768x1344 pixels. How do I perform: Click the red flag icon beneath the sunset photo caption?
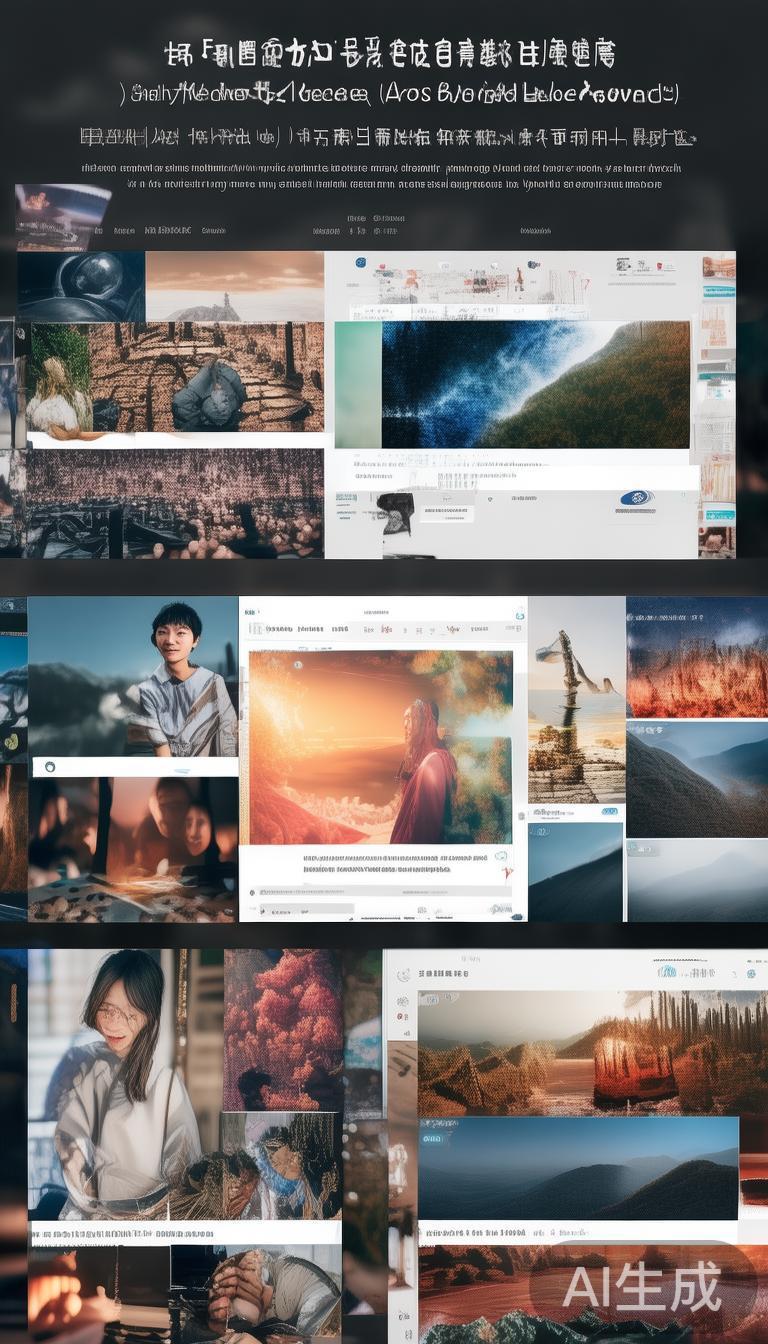tap(507, 873)
